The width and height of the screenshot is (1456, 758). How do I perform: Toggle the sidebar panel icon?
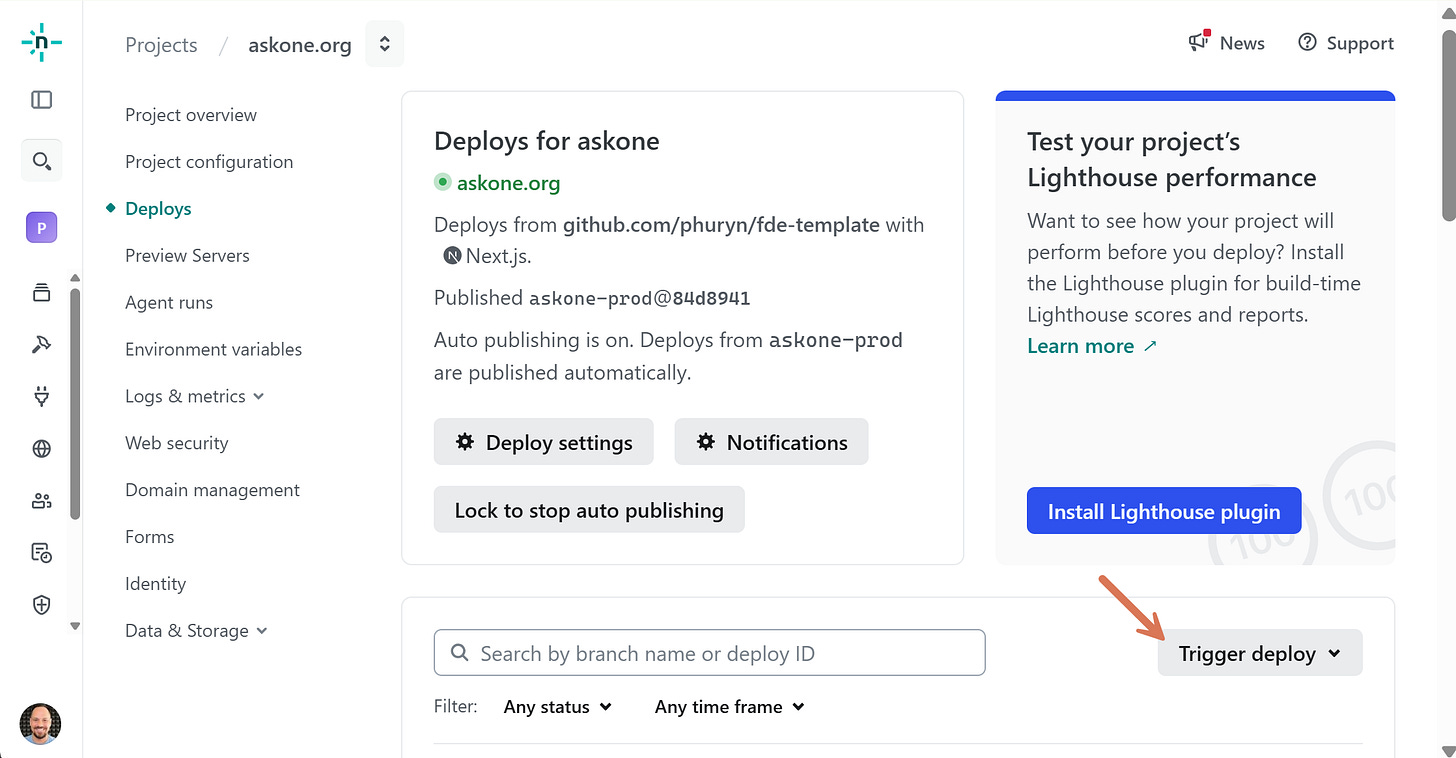pos(41,100)
